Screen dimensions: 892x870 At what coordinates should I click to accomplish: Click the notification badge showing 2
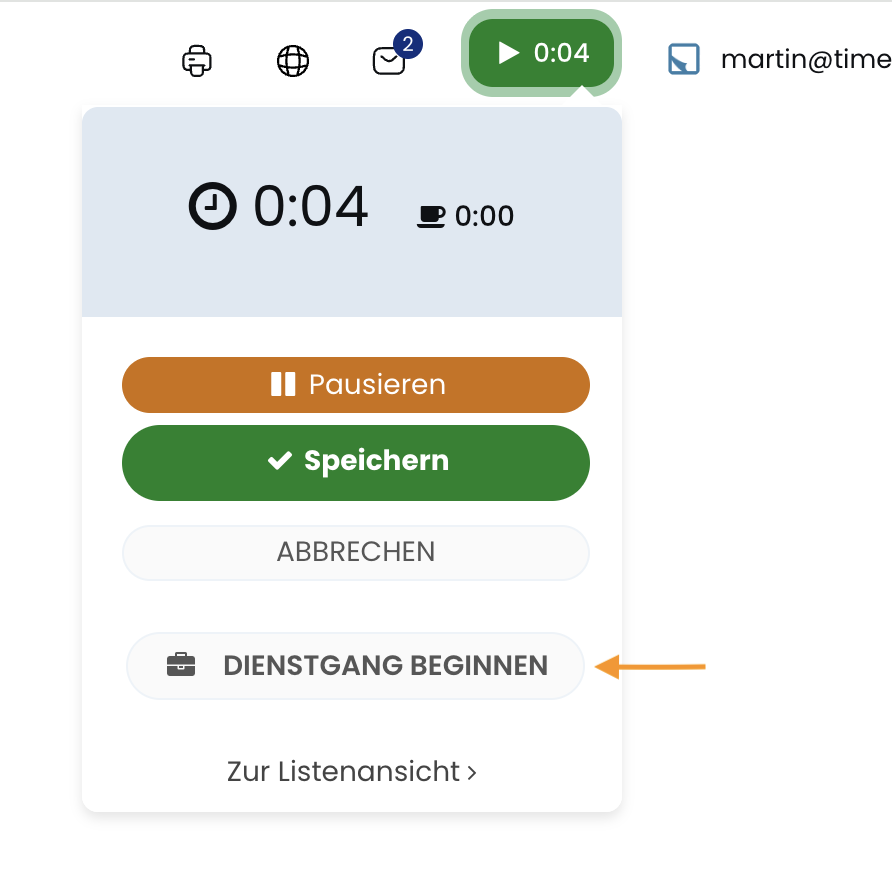point(408,44)
